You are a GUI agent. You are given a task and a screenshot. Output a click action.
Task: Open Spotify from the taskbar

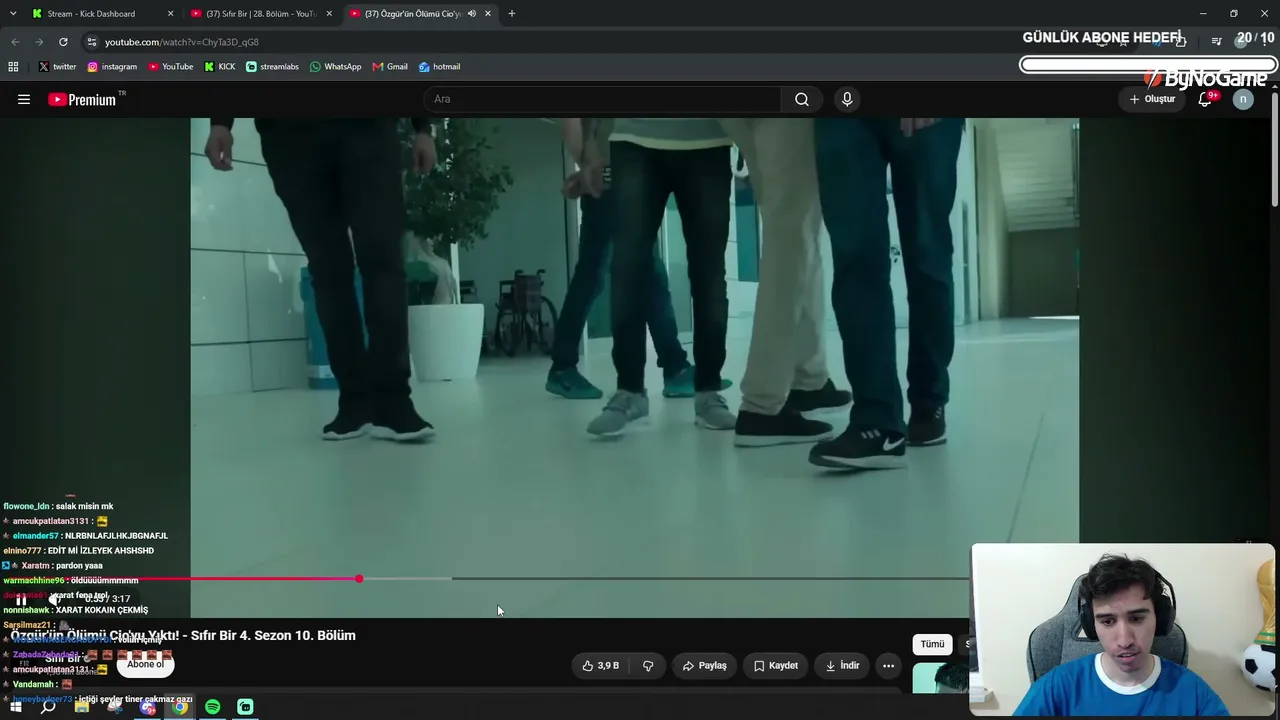[x=213, y=707]
